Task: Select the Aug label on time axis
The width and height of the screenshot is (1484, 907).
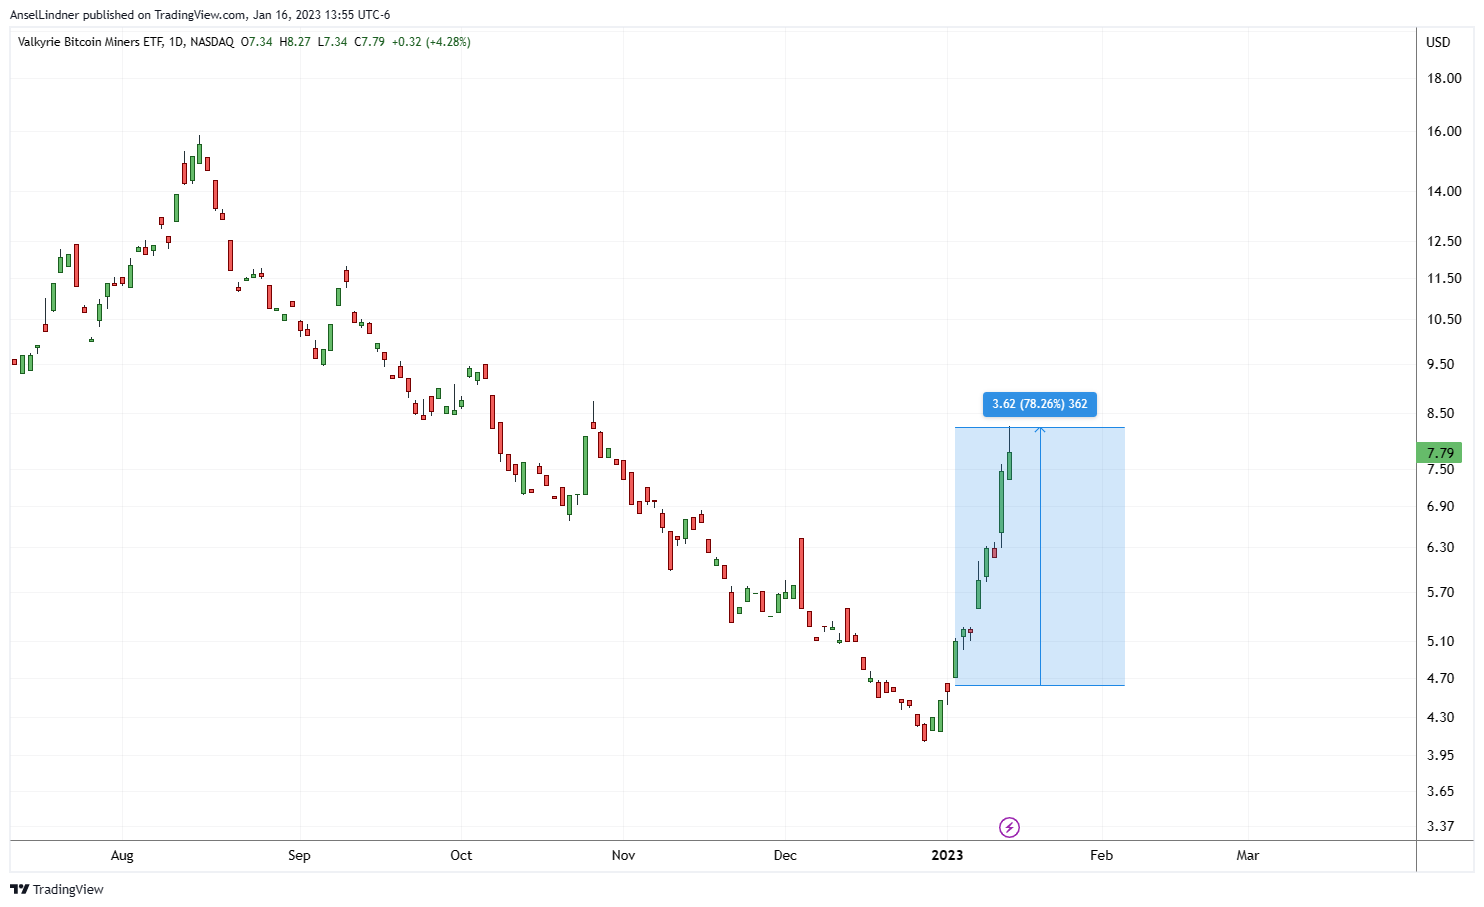Action: [122, 855]
